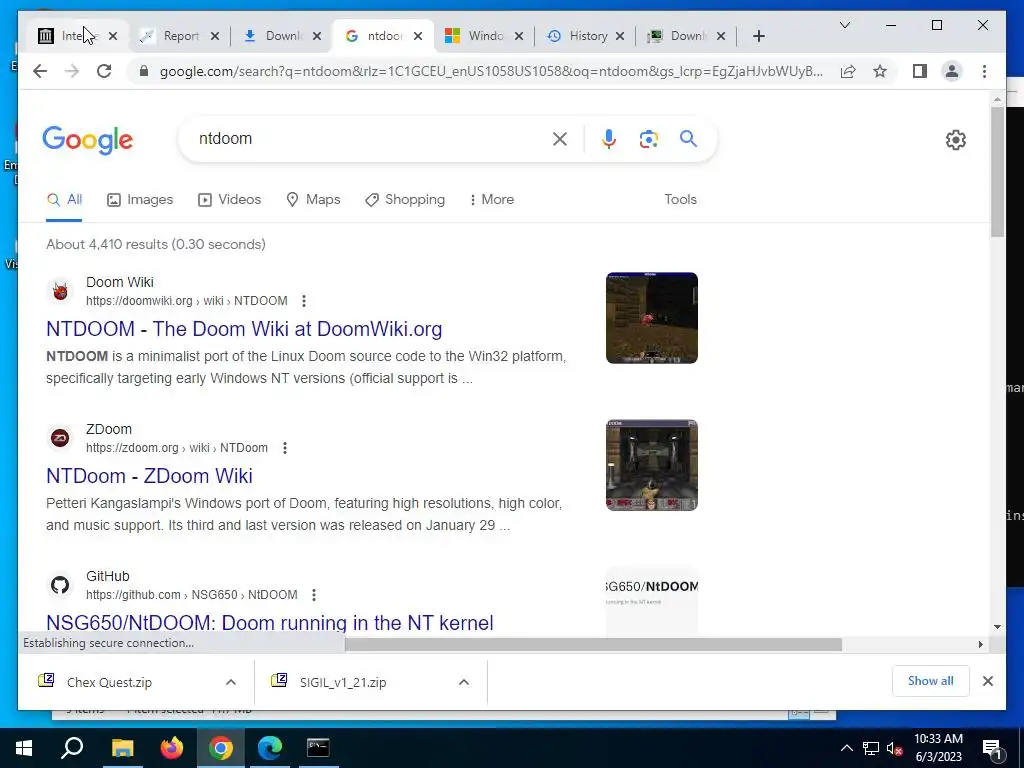Screen dimensions: 1024x768
Task: Open ZDoom result thumbnail
Action: pyautogui.click(x=652, y=465)
